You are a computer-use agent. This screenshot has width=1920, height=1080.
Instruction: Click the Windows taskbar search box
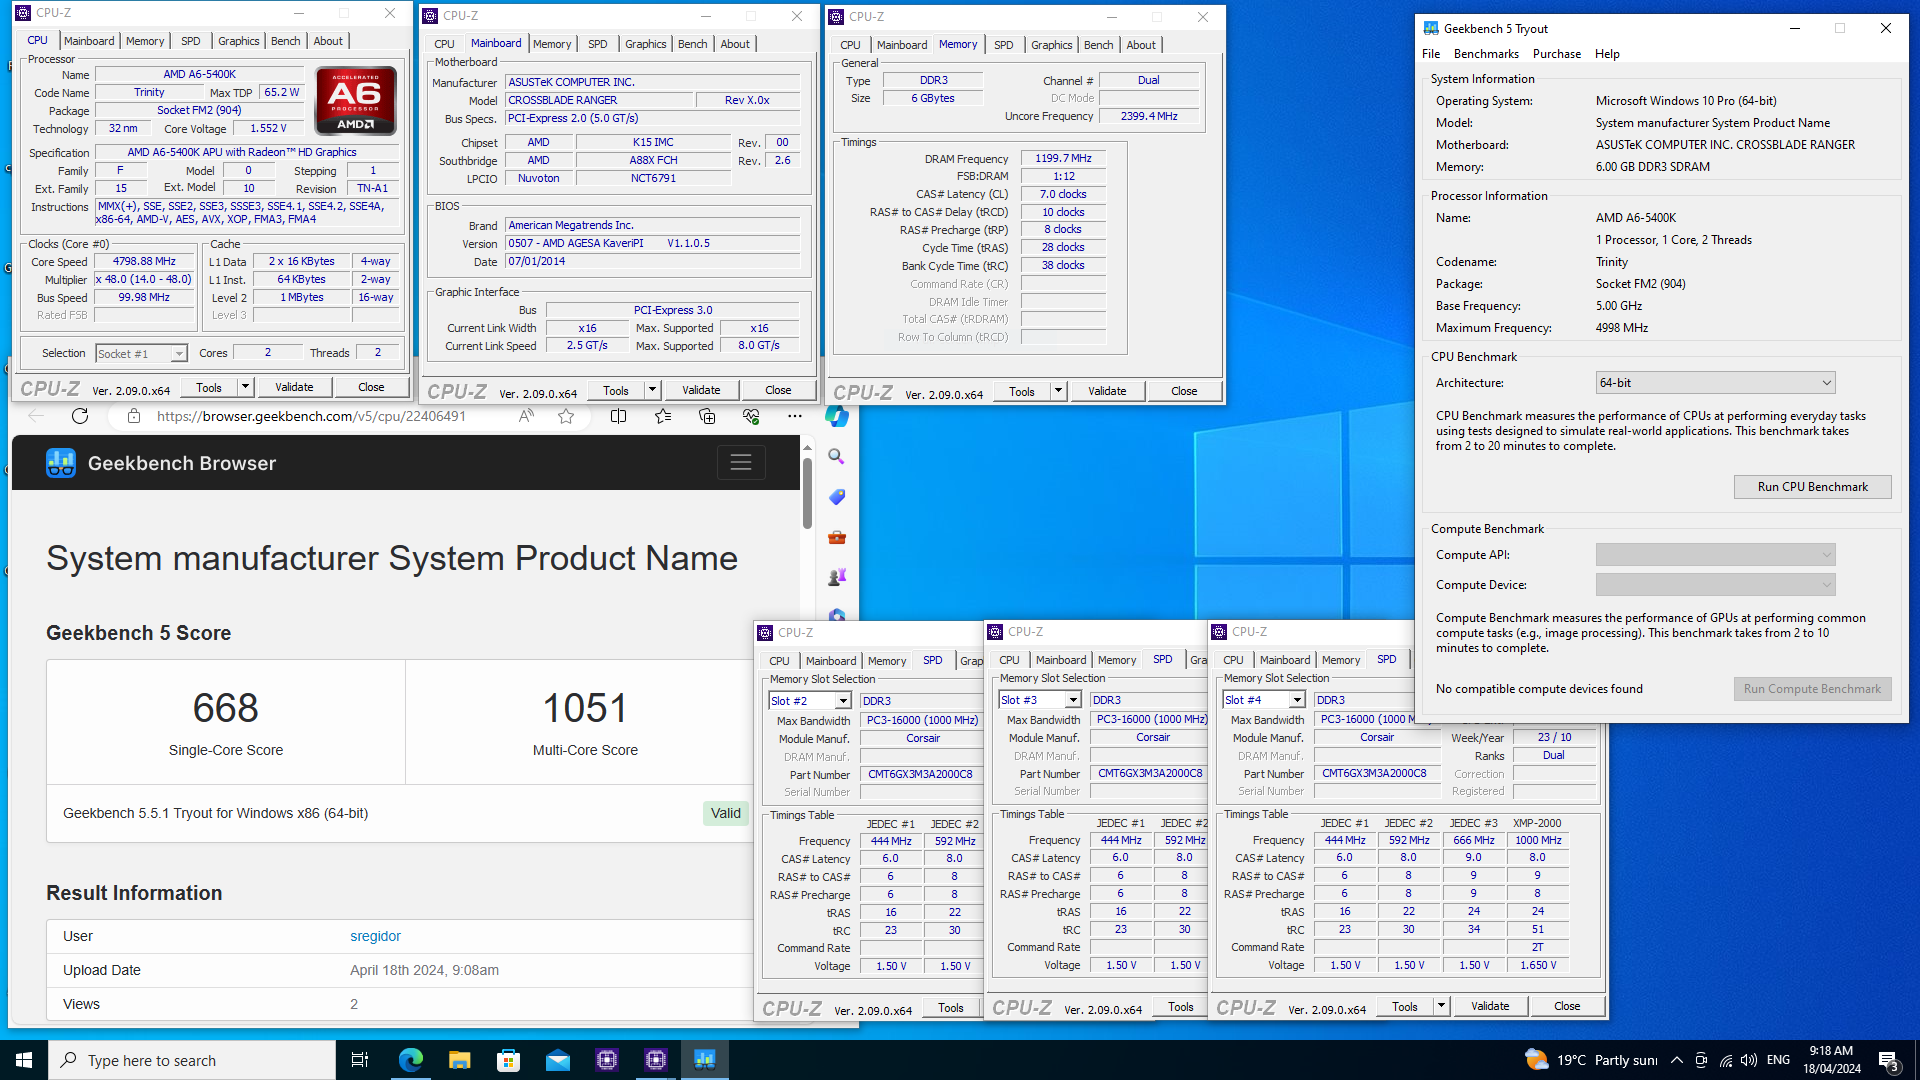tap(192, 1060)
